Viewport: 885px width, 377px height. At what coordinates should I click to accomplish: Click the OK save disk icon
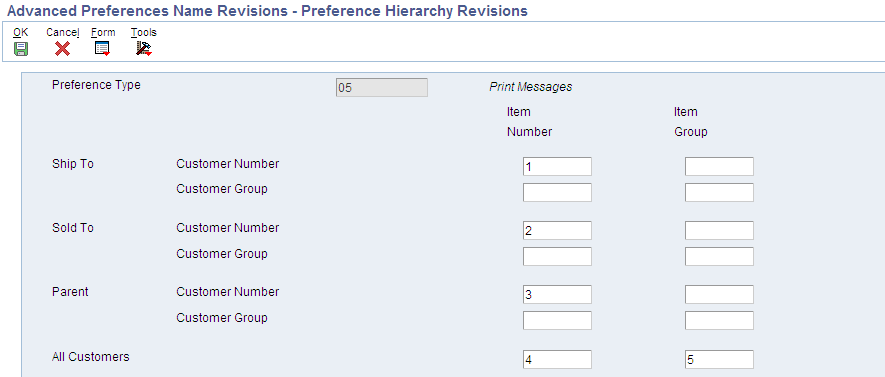click(21, 49)
